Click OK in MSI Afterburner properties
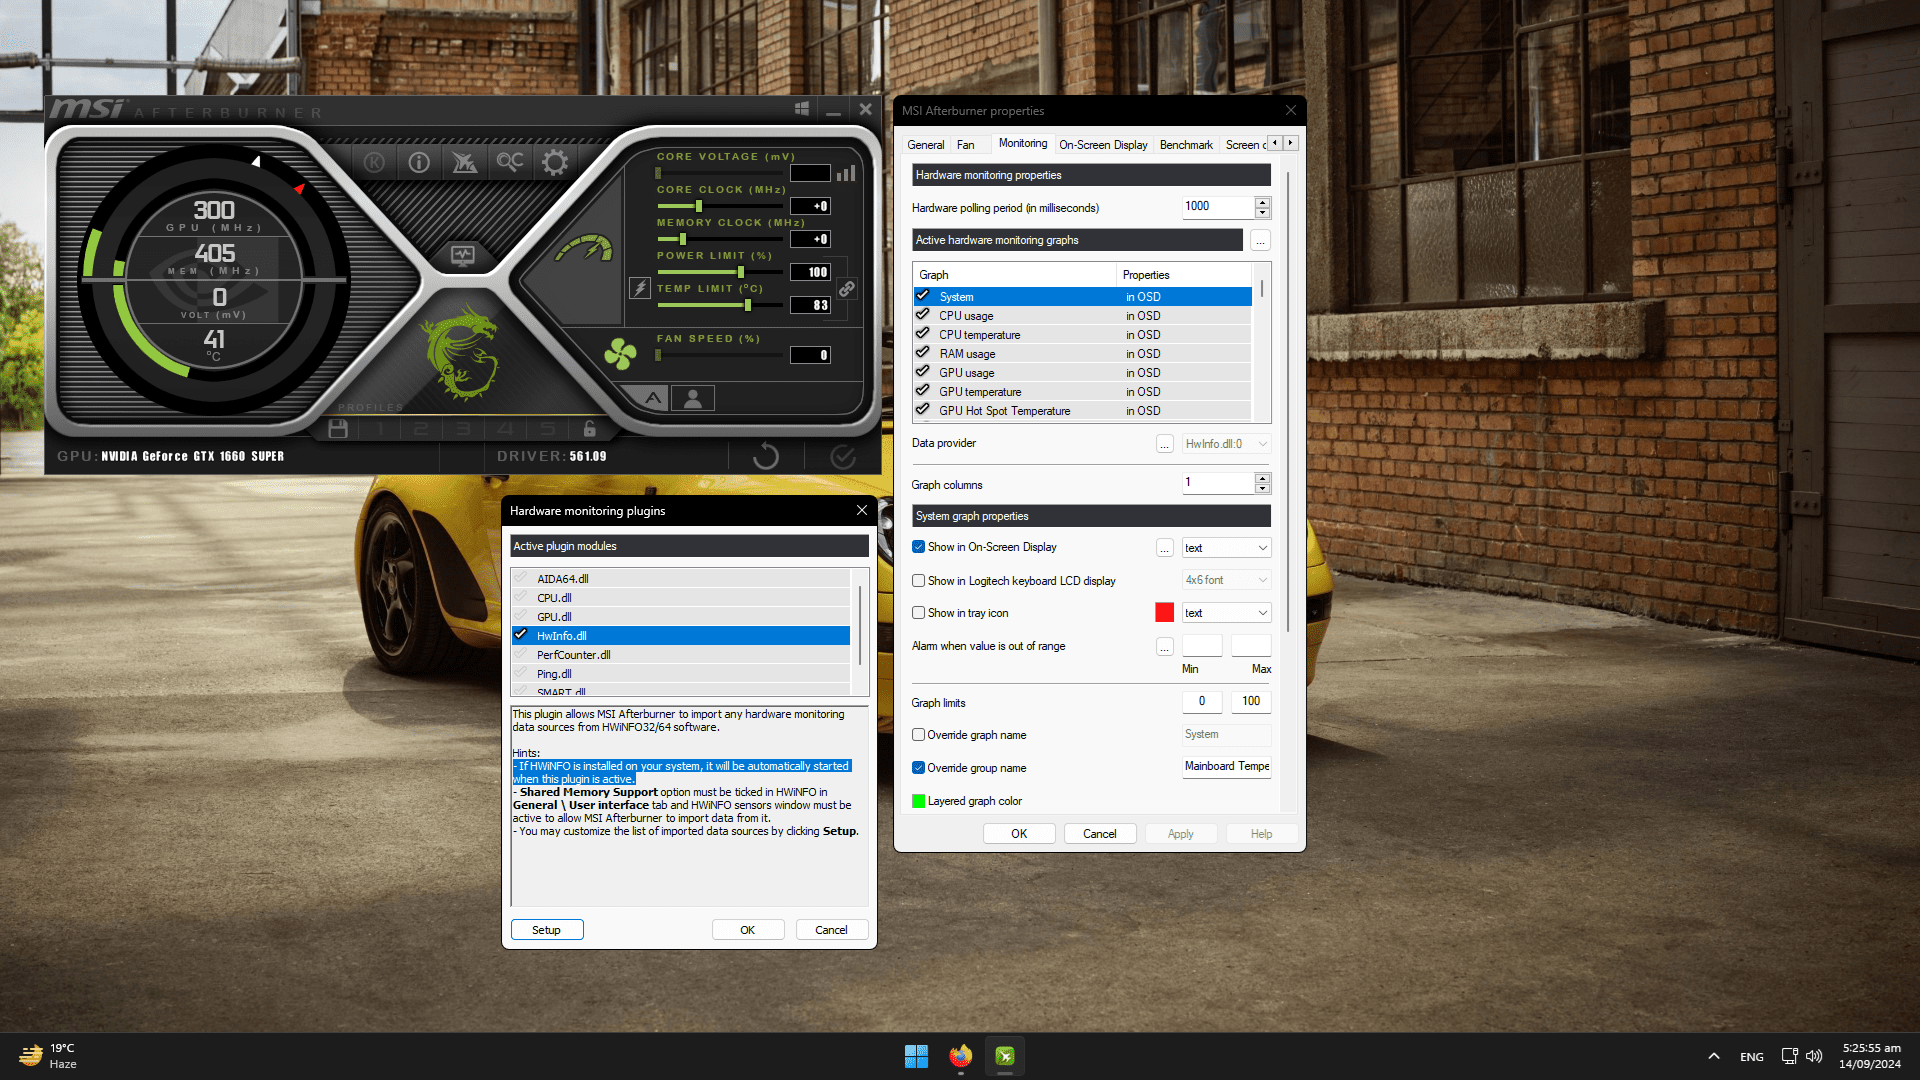This screenshot has width=1920, height=1080. click(1019, 834)
